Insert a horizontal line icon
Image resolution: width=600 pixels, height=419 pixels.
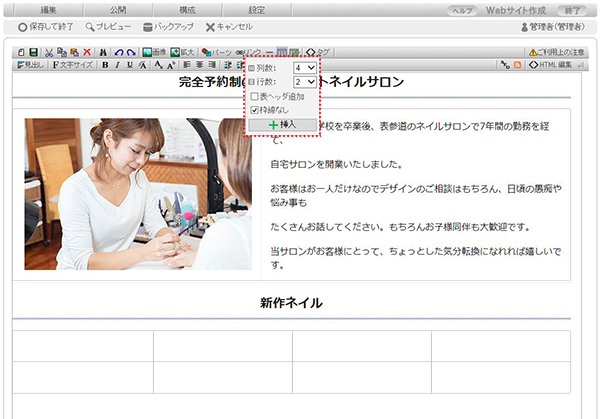(x=270, y=52)
